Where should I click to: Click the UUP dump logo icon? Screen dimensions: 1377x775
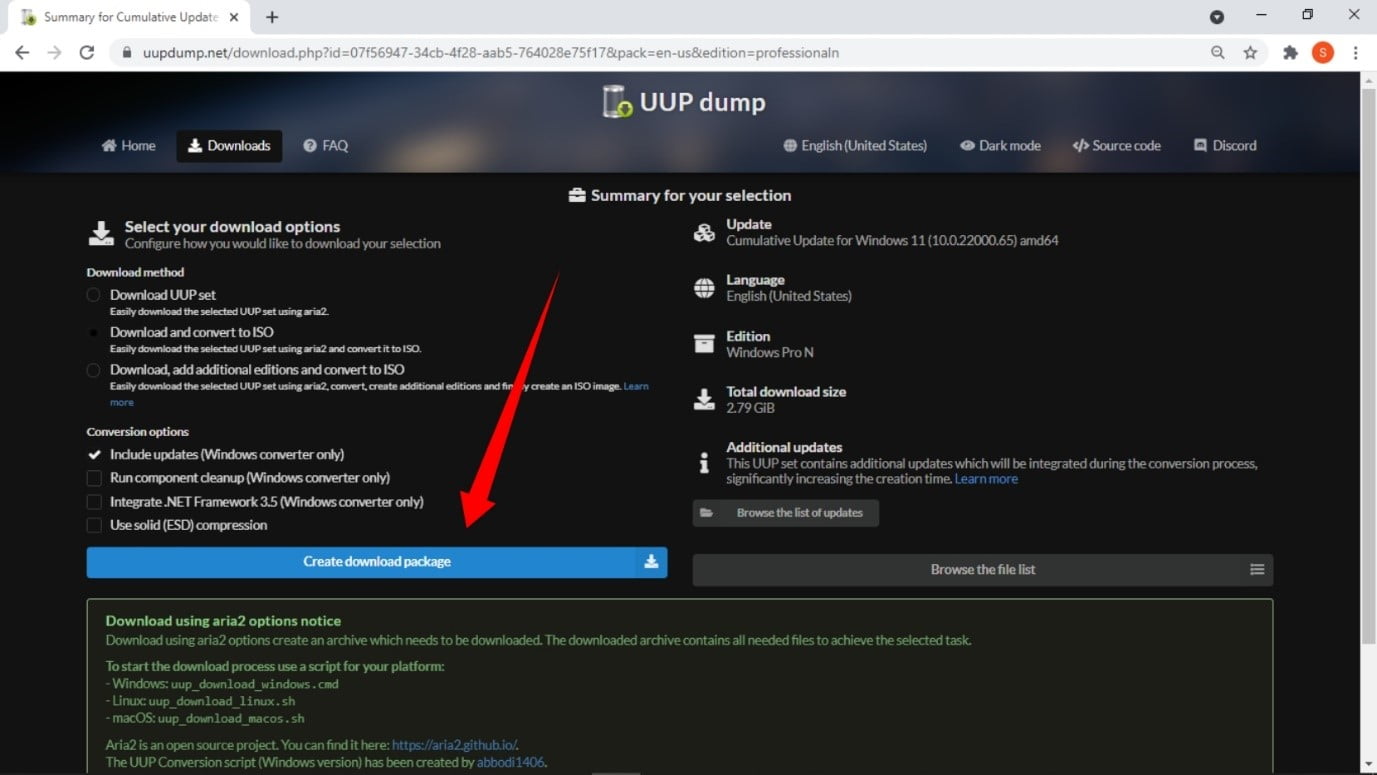[x=617, y=101]
